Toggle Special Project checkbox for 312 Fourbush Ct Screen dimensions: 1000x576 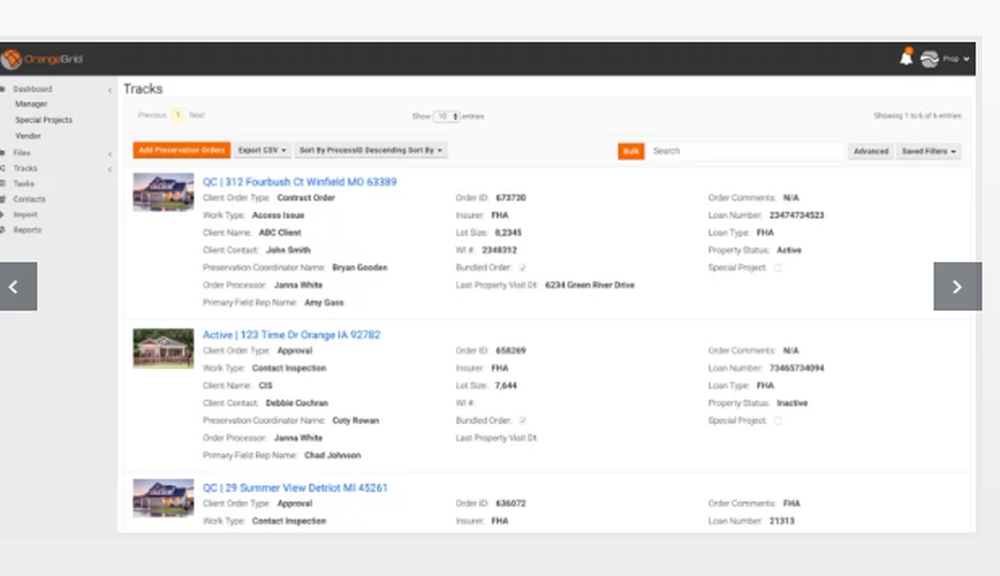point(777,268)
